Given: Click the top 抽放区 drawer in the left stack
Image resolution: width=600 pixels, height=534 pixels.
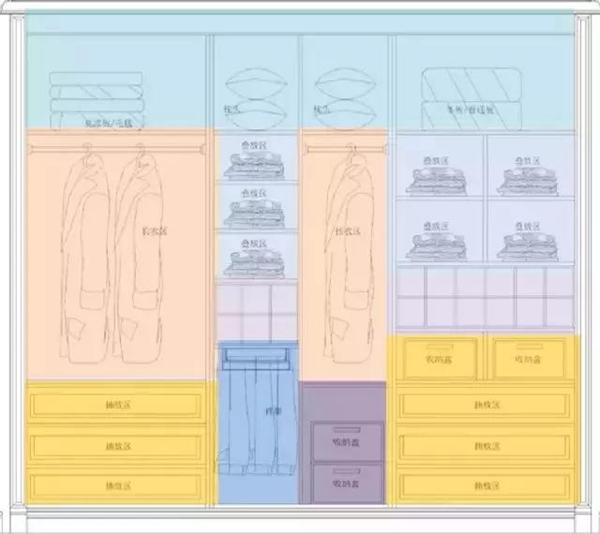Looking at the screenshot, I should pos(116,404).
